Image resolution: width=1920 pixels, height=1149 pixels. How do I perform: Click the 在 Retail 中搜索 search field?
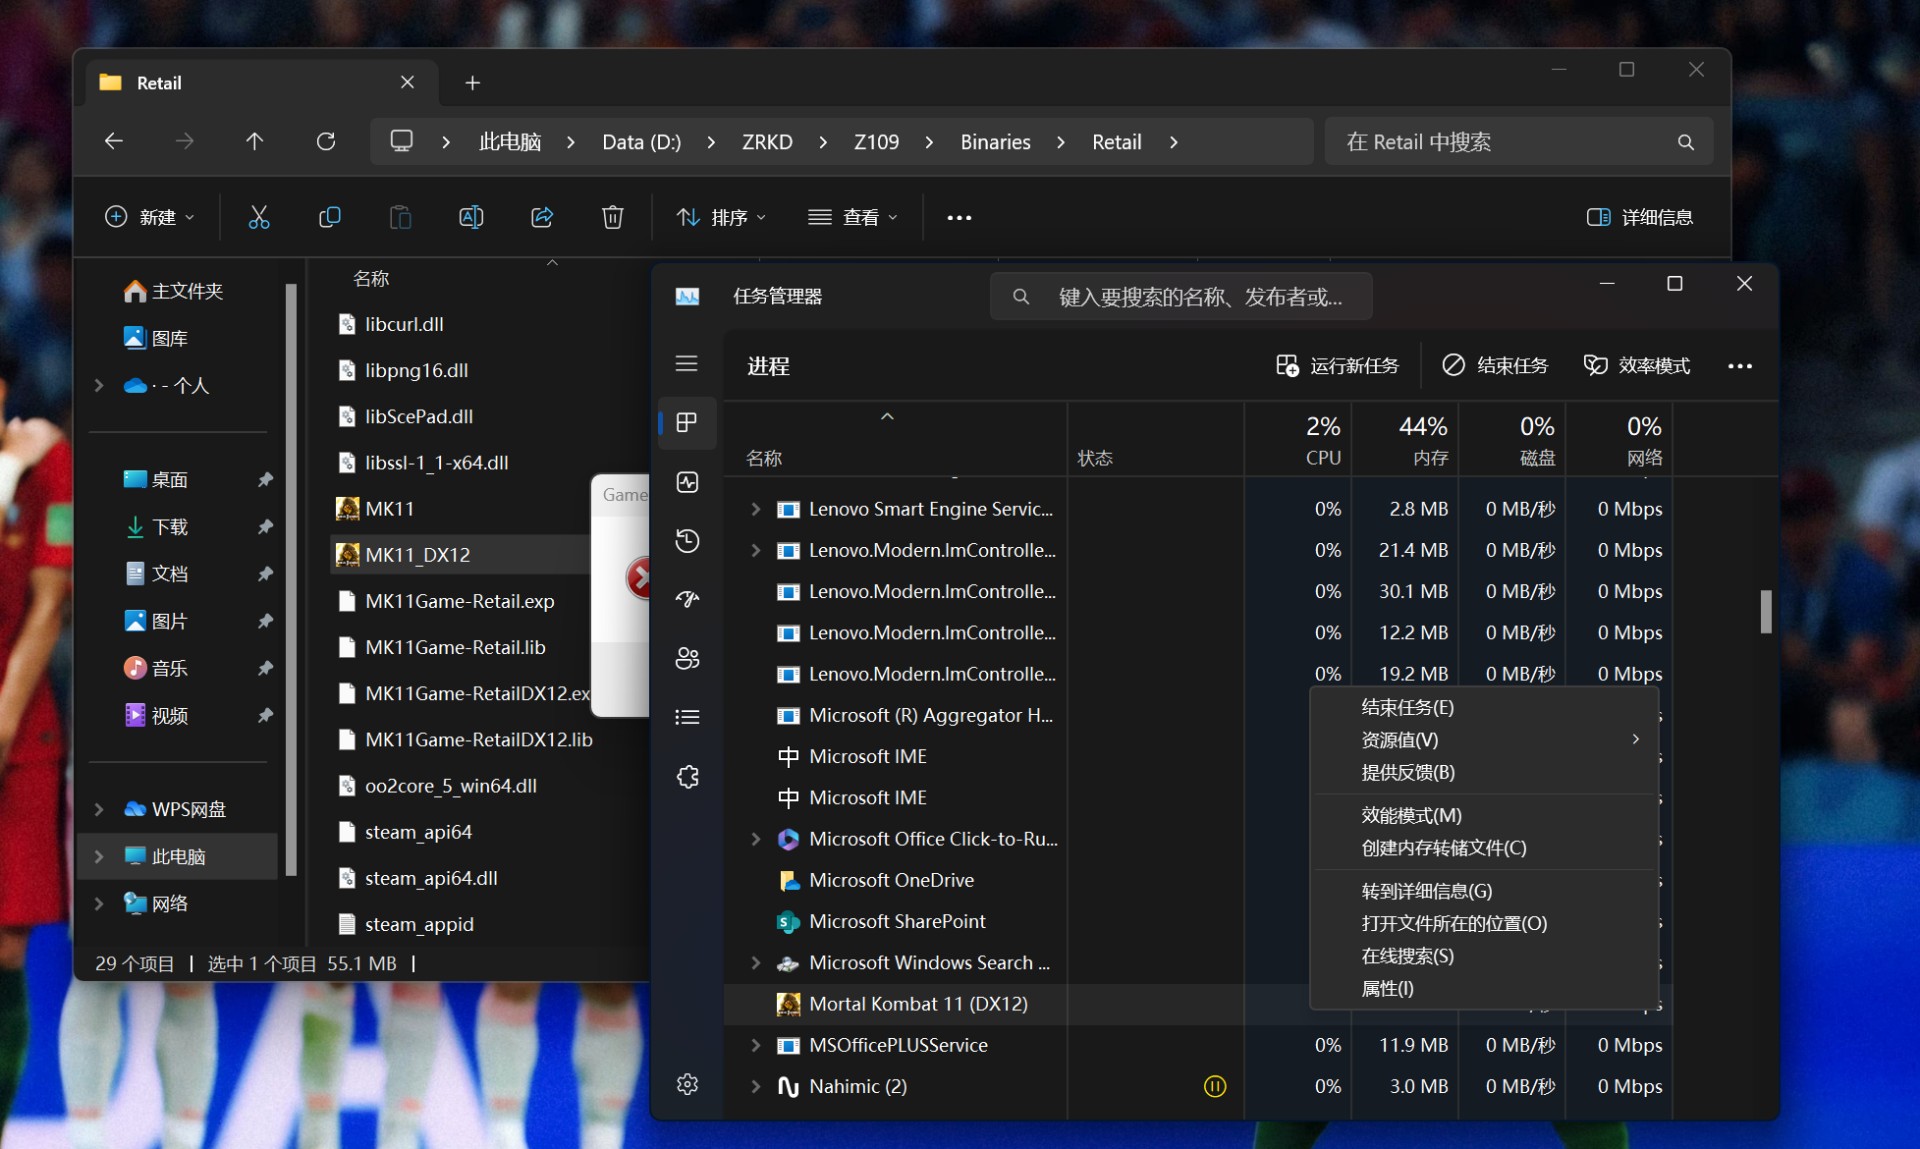click(x=1519, y=142)
